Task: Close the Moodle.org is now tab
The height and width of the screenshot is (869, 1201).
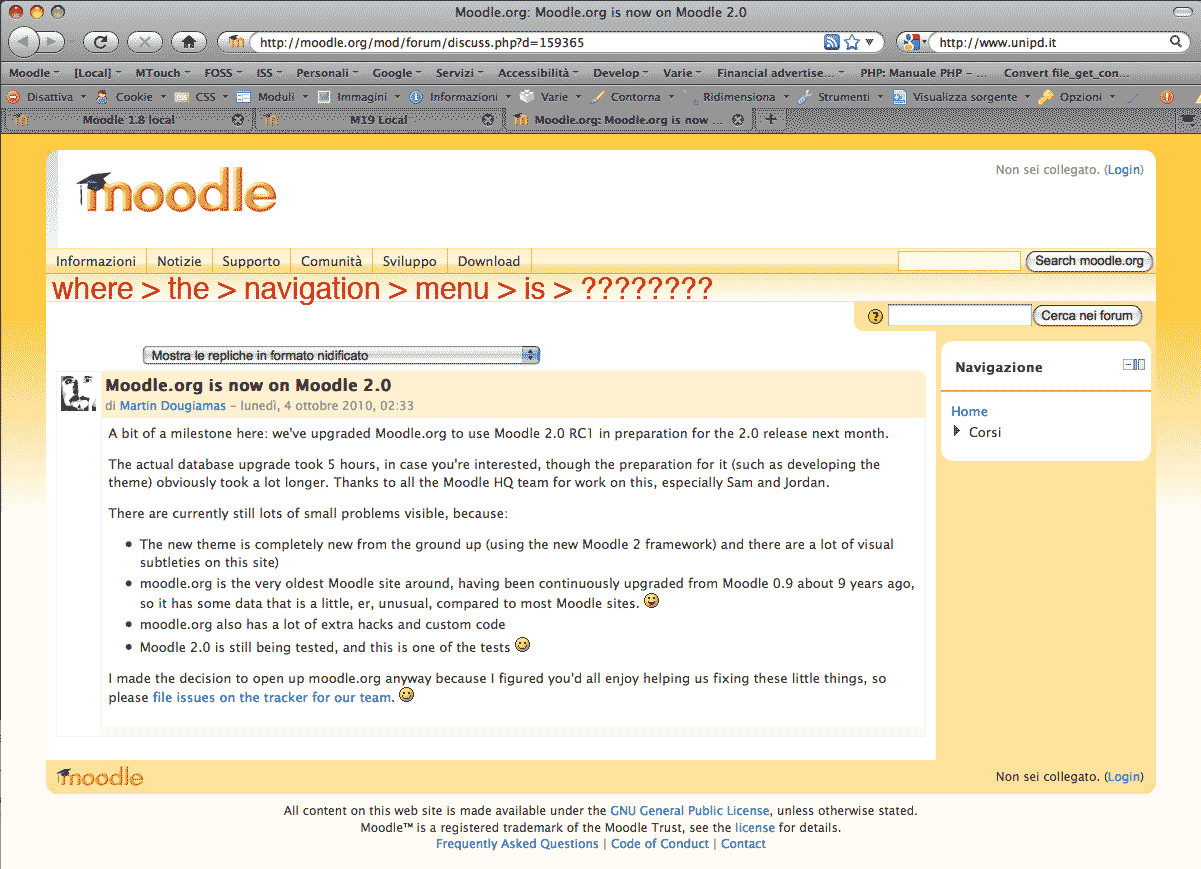Action: click(x=738, y=120)
